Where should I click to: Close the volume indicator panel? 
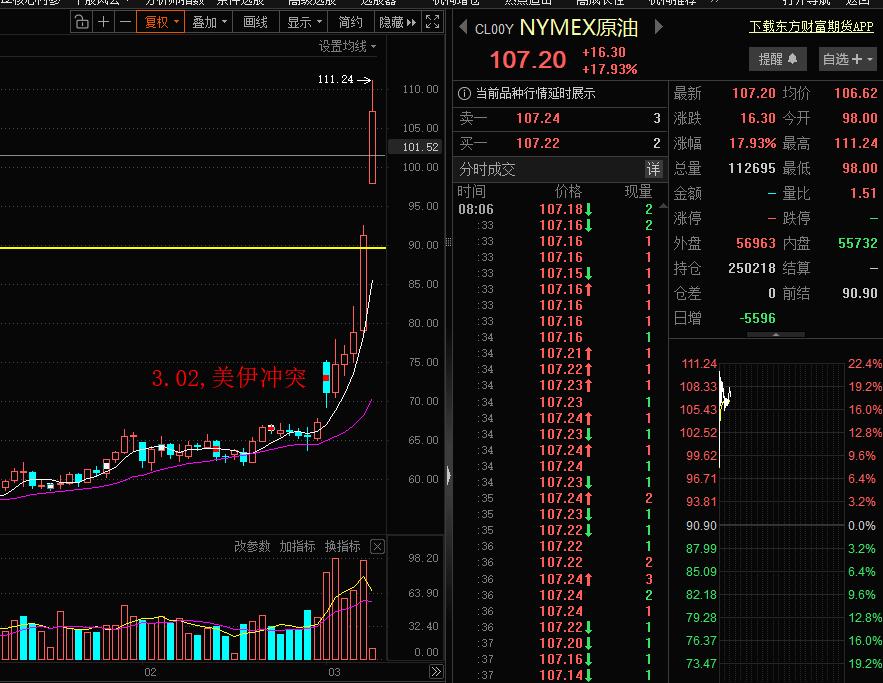point(377,546)
